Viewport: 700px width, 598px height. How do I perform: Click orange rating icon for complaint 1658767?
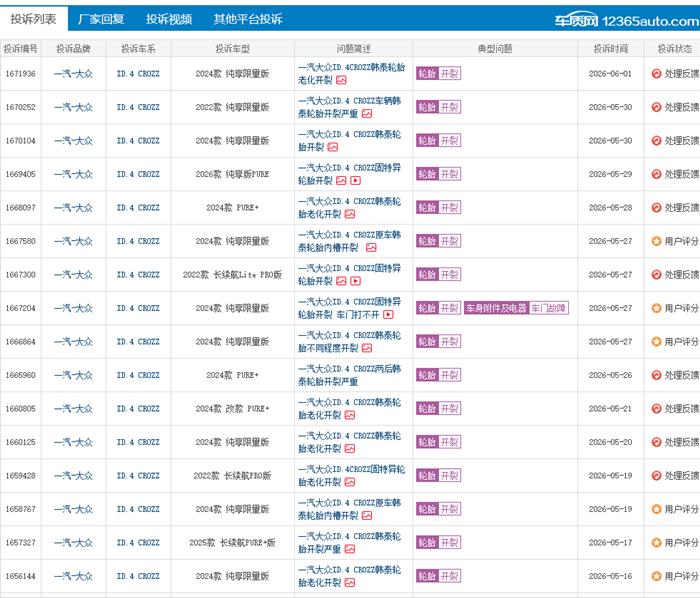tap(656, 509)
